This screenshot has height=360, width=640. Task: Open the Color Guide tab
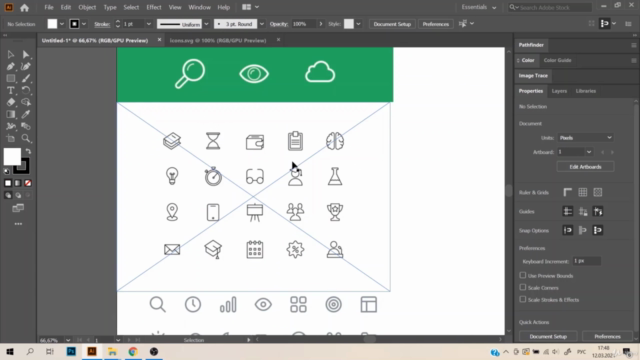tap(557, 60)
